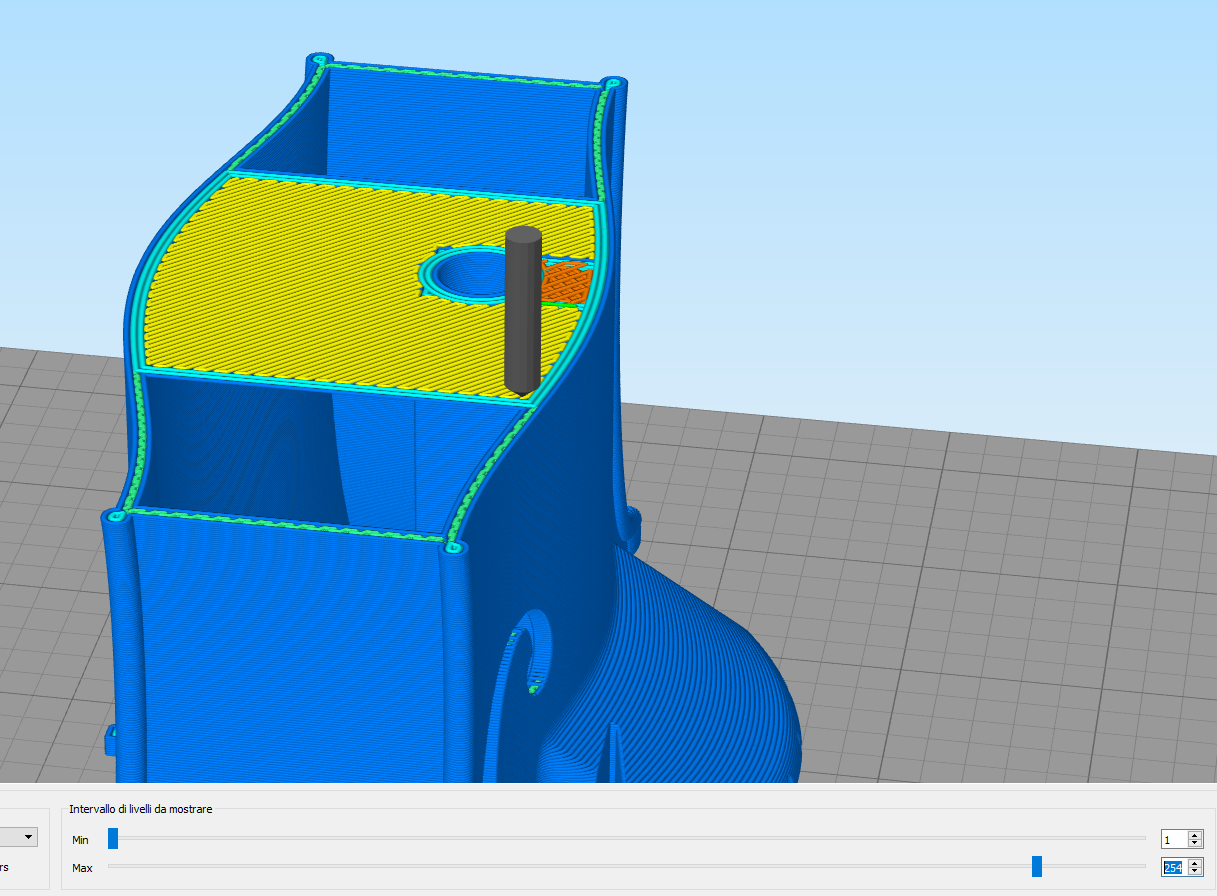This screenshot has height=896, width=1217.
Task: Decrease the Max layer with down arrow
Action: 1195,872
